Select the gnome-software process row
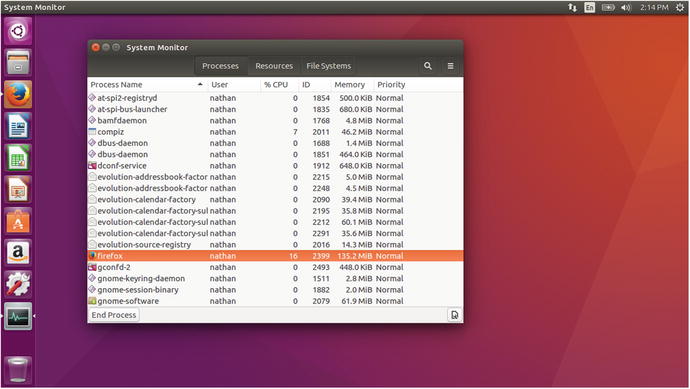 tap(275, 301)
